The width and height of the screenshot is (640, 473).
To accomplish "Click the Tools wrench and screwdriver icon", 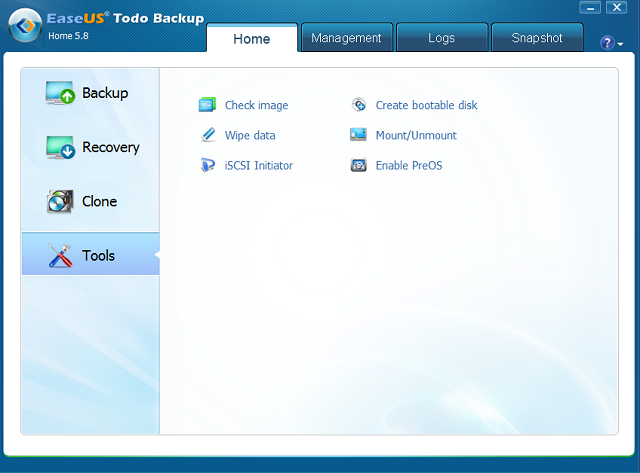I will point(60,256).
